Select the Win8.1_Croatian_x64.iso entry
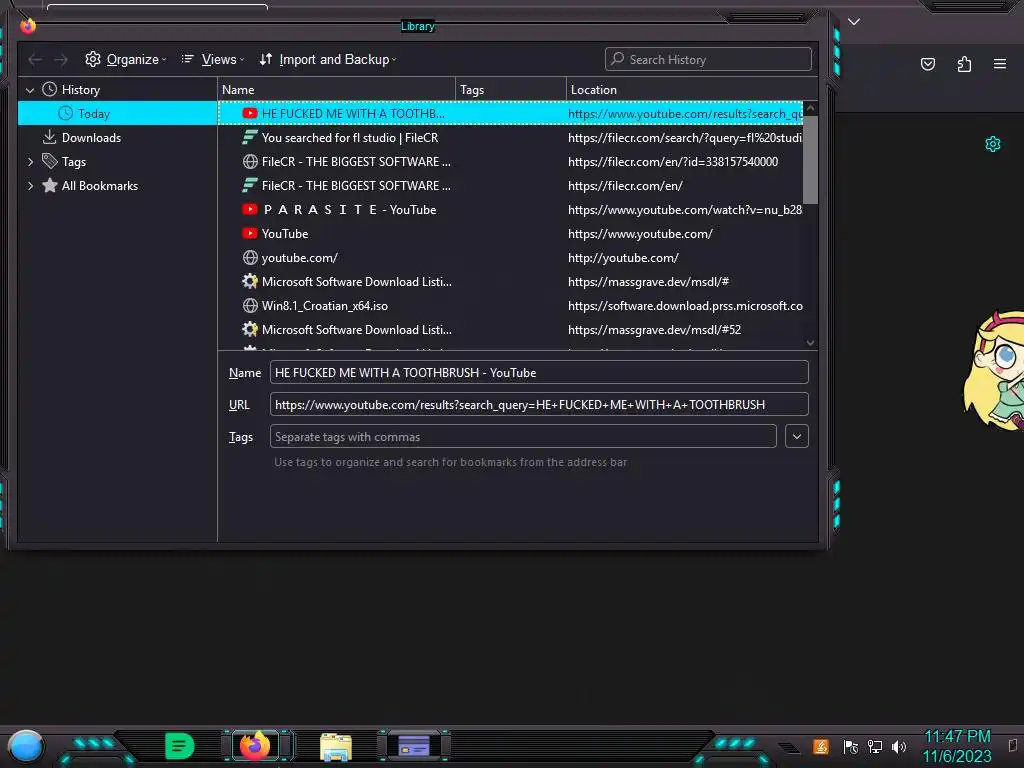 click(x=511, y=306)
